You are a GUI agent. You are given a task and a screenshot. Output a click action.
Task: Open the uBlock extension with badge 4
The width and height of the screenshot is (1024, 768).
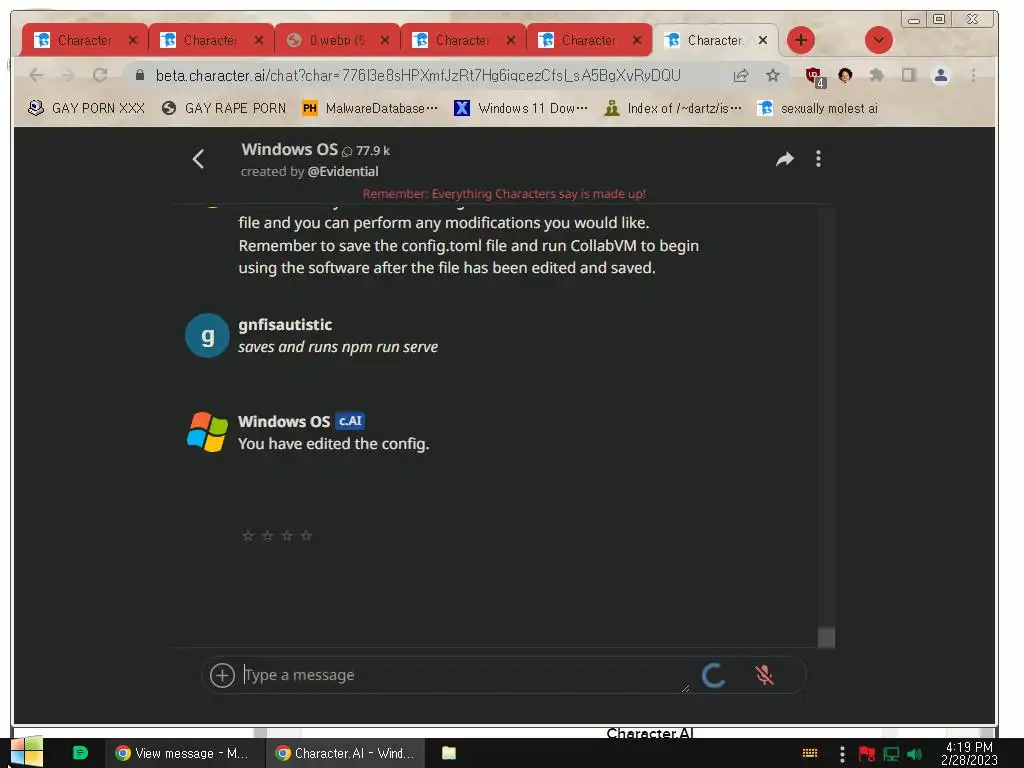814,77
